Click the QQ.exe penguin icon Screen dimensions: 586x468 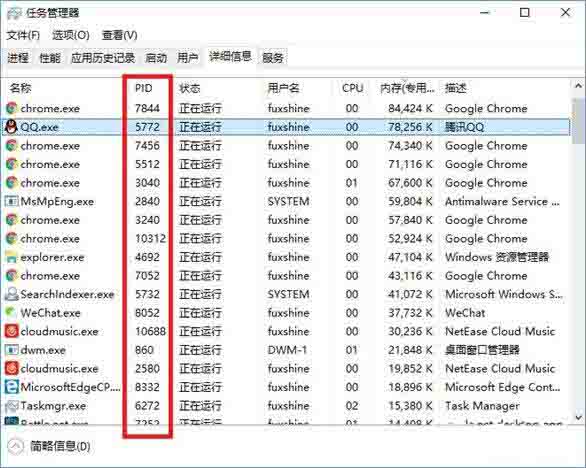pos(11,127)
